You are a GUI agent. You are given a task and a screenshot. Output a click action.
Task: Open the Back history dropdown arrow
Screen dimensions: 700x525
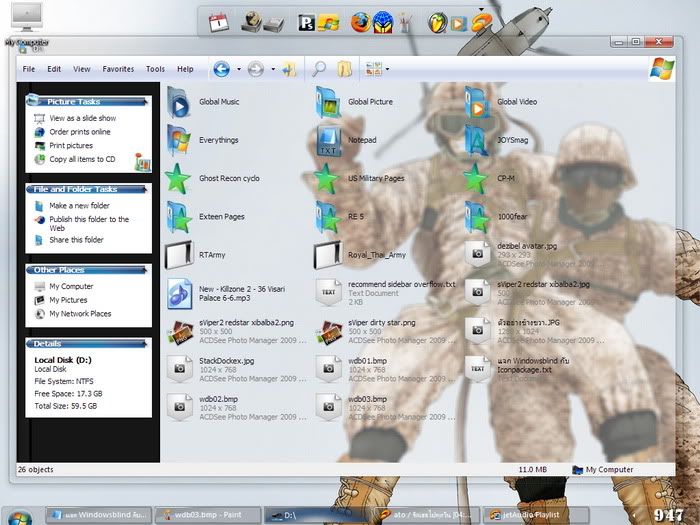coord(239,69)
